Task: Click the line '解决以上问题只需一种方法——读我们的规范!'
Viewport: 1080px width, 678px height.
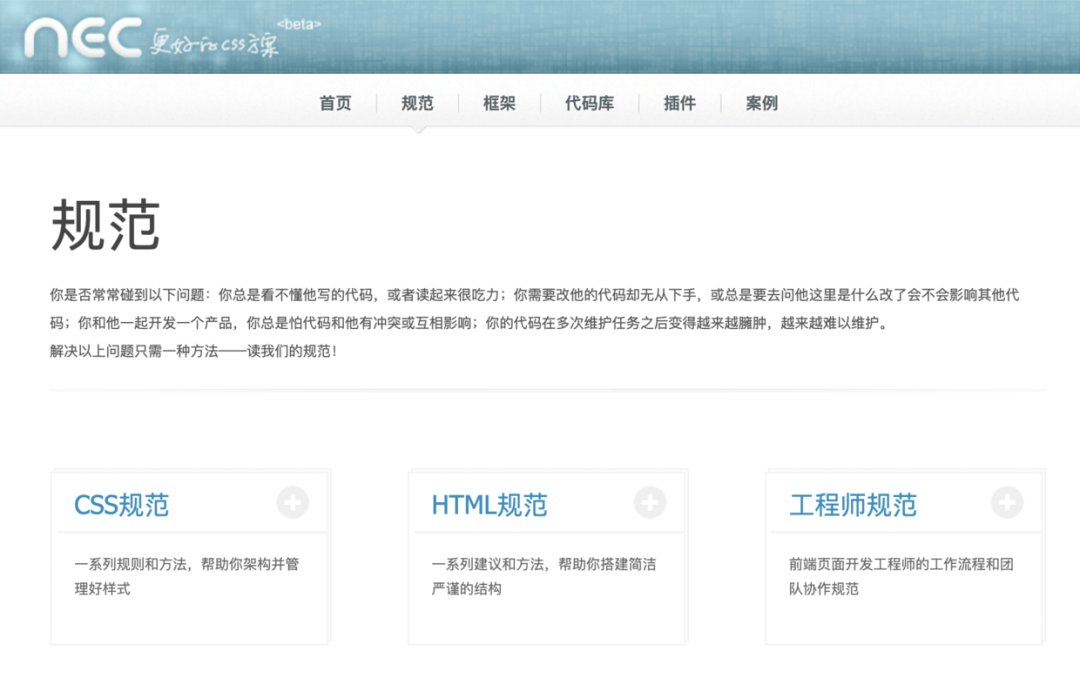Action: tap(194, 351)
